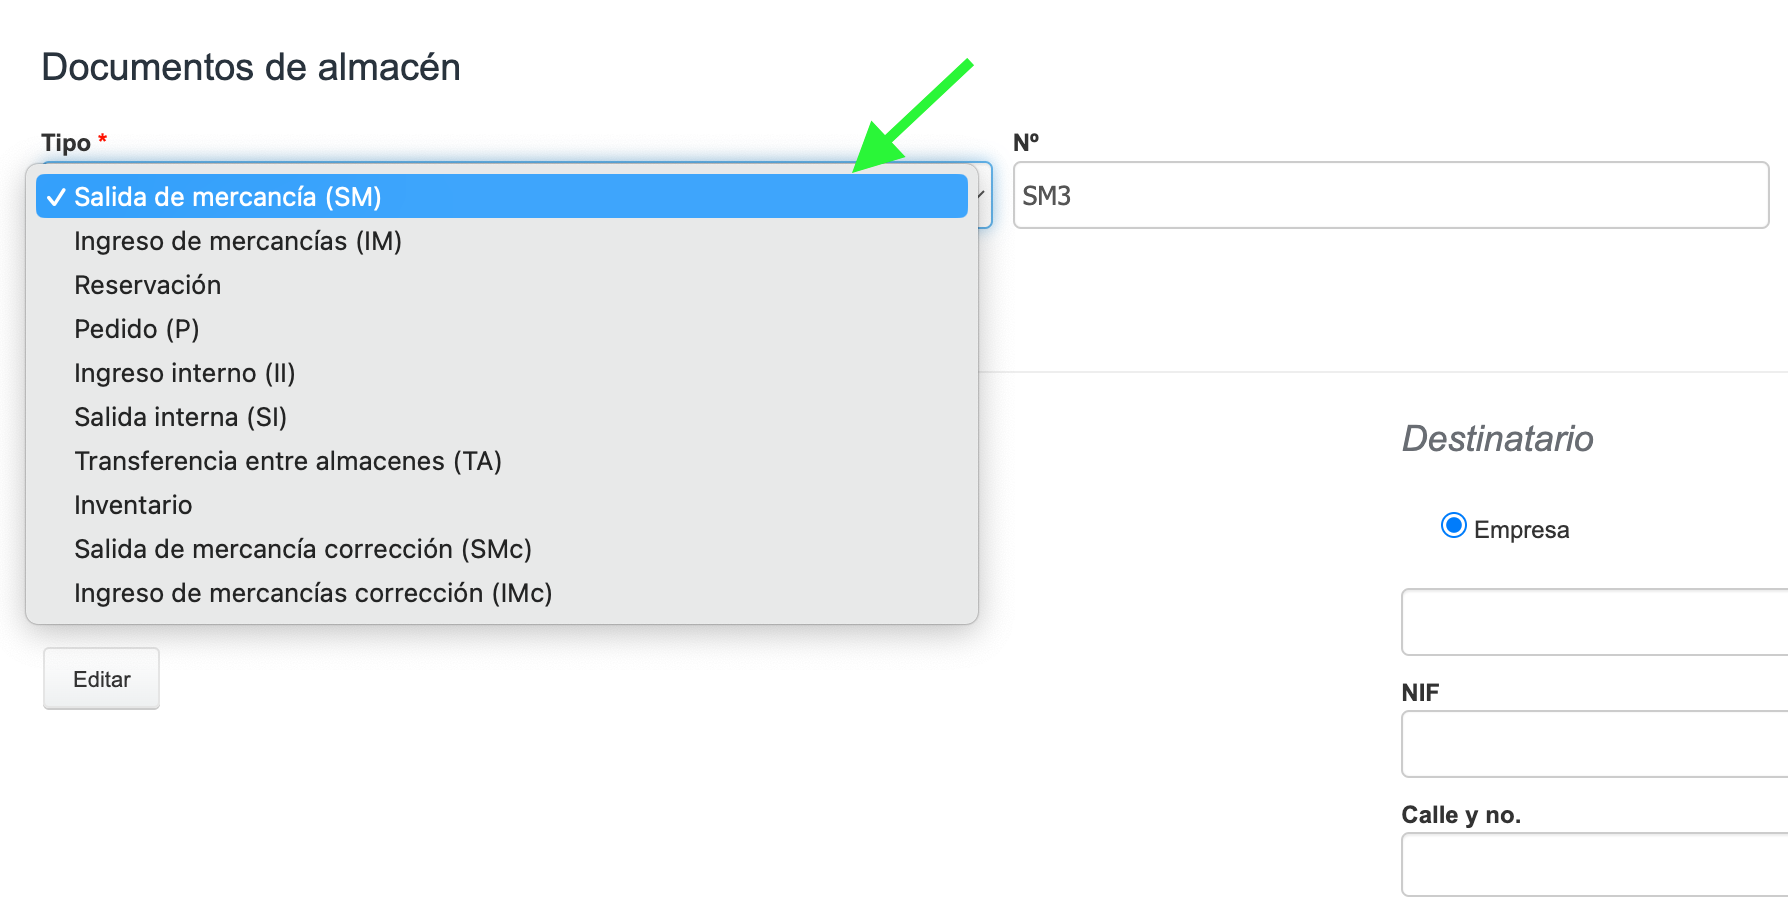This screenshot has width=1788, height=920.
Task: Click into the NIF input field
Action: click(1594, 744)
